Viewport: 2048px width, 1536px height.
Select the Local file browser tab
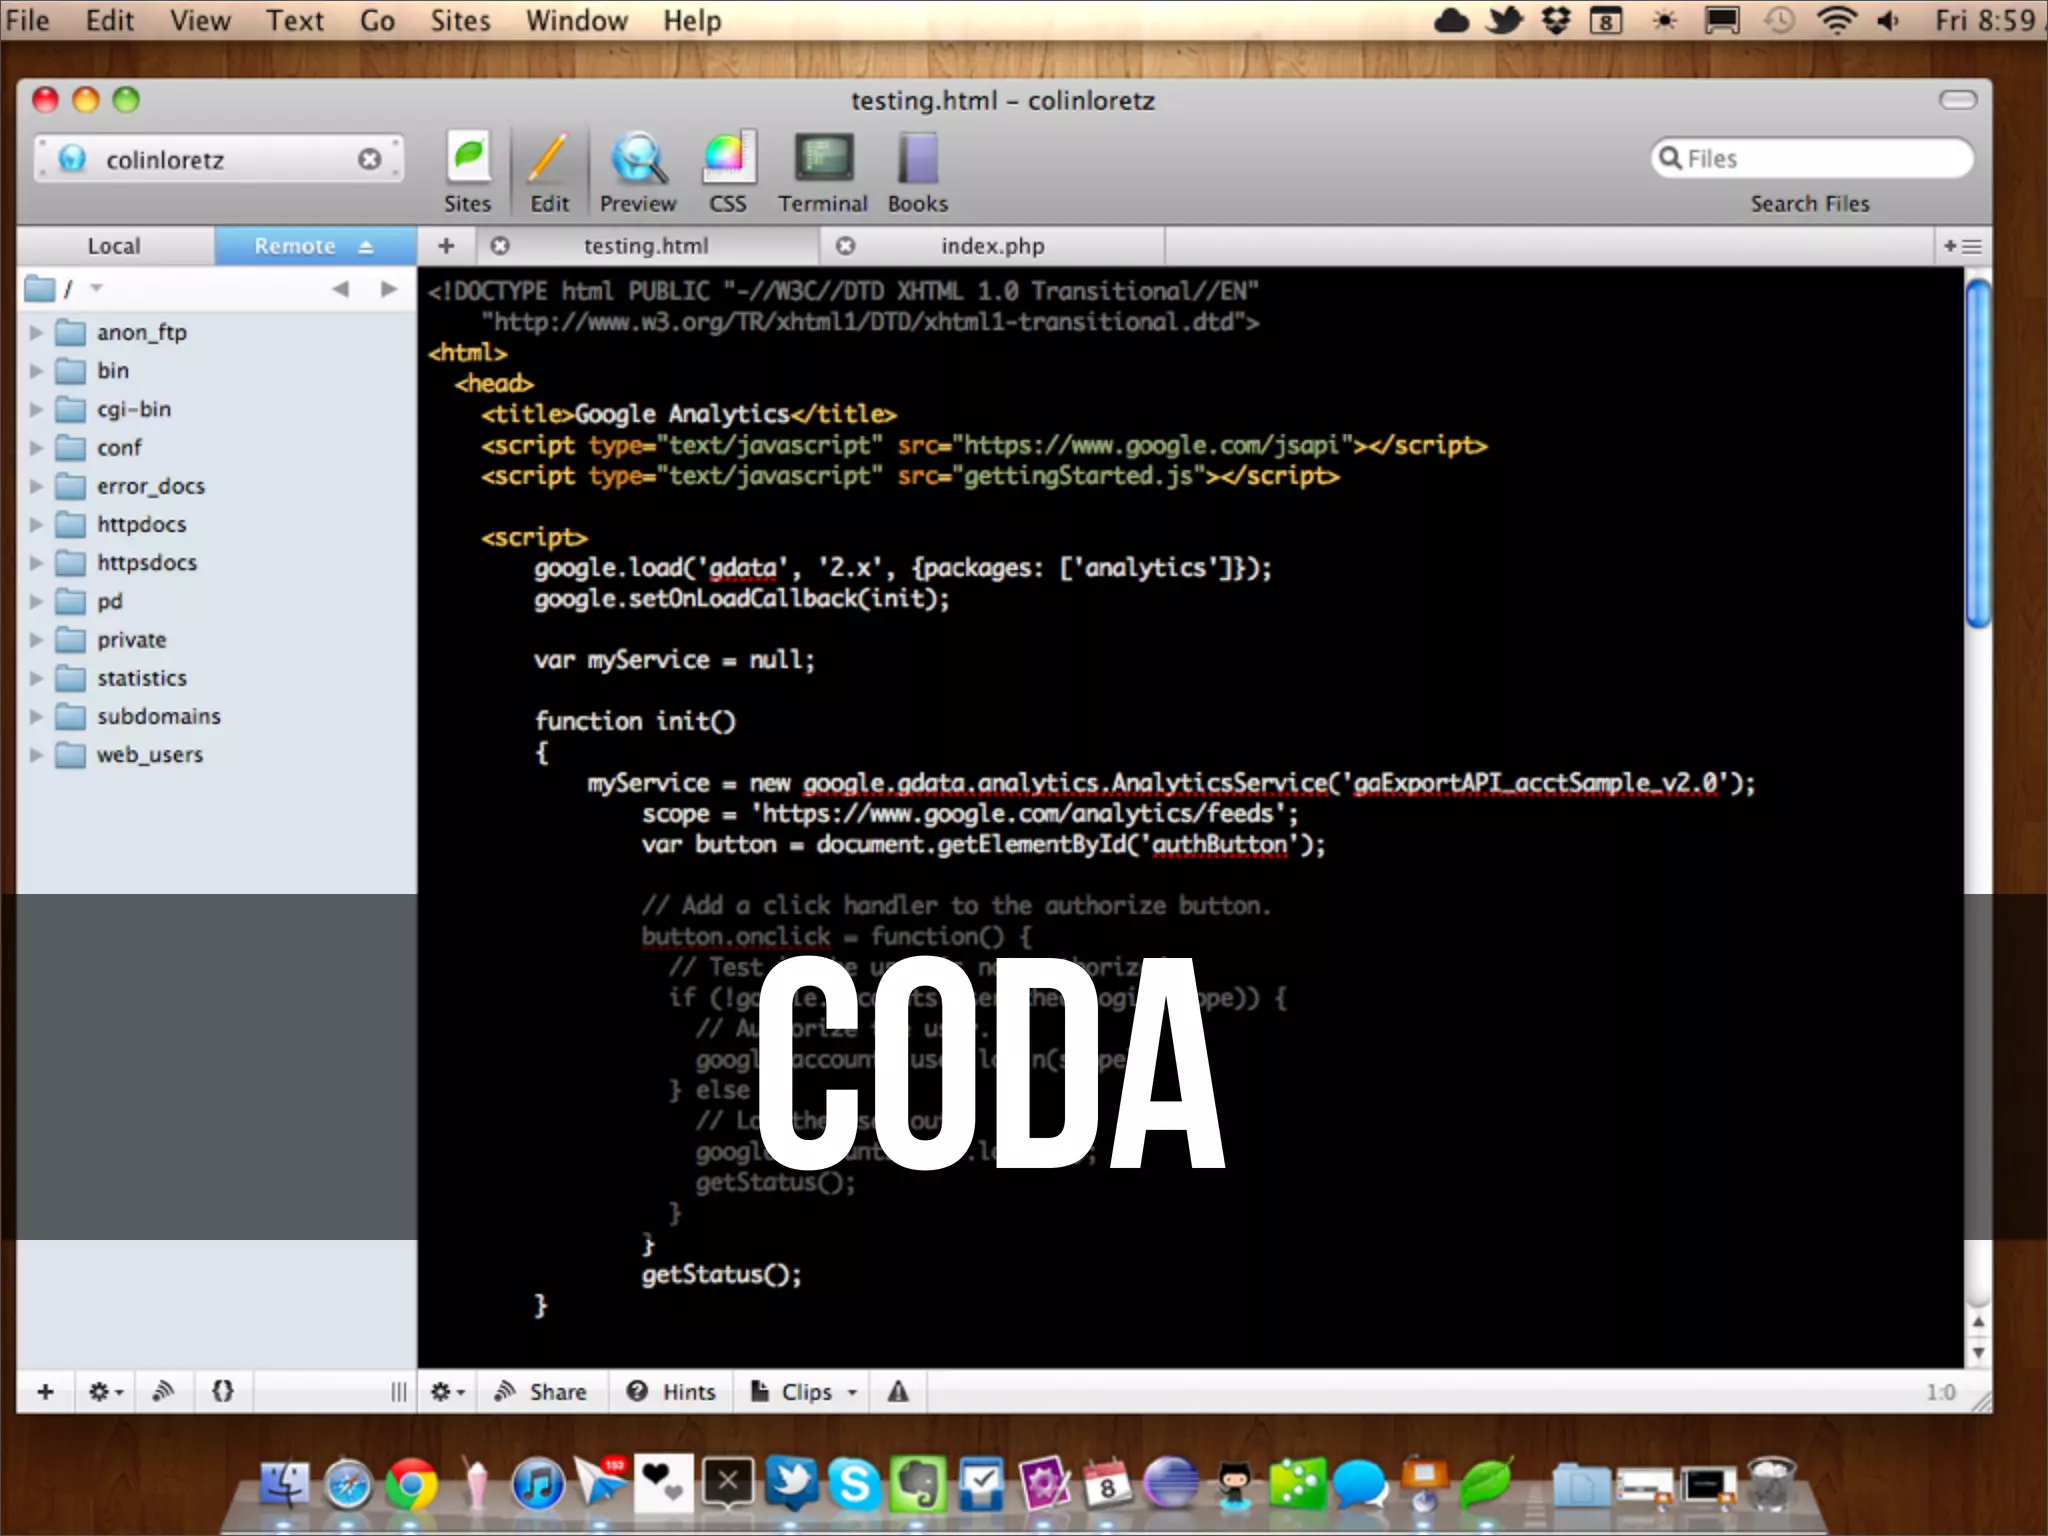(115, 246)
